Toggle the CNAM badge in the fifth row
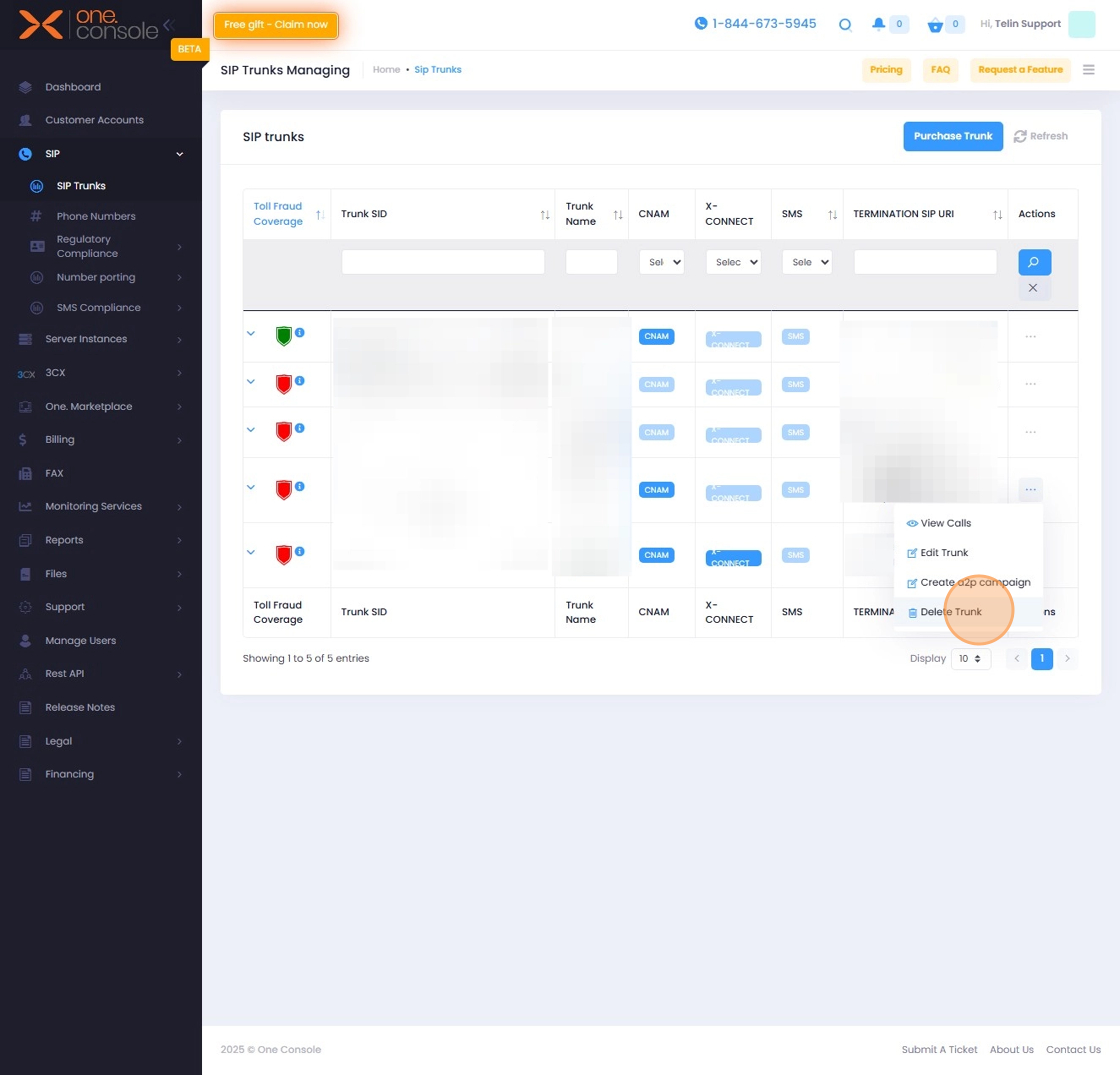1120x1075 pixels. (656, 555)
